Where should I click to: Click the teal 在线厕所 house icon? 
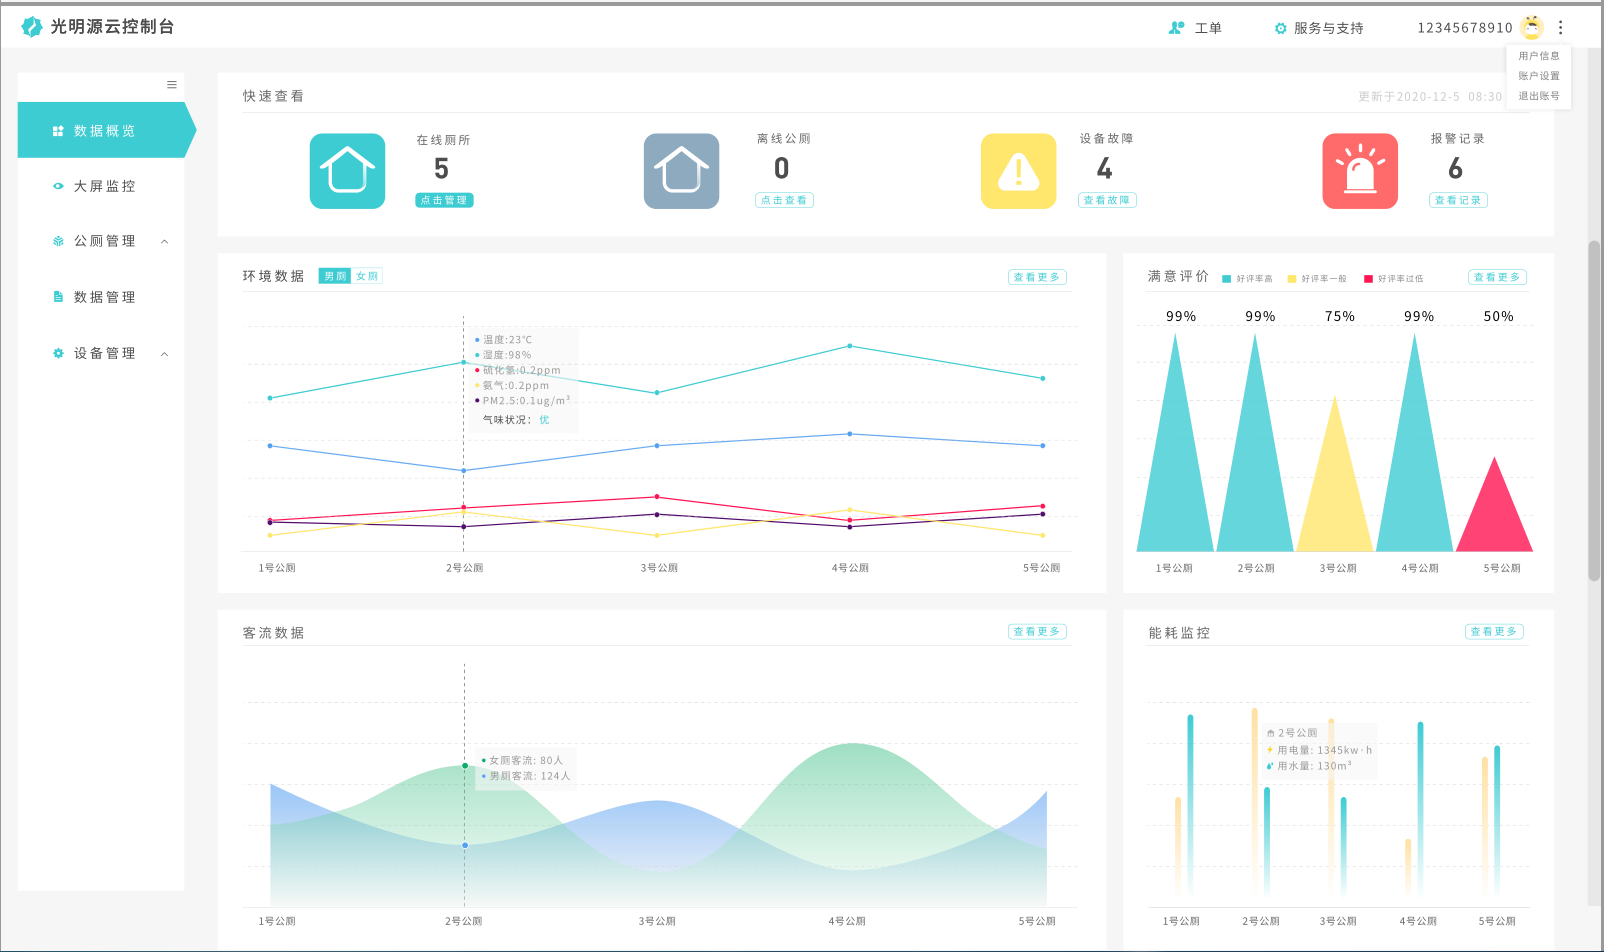click(347, 171)
